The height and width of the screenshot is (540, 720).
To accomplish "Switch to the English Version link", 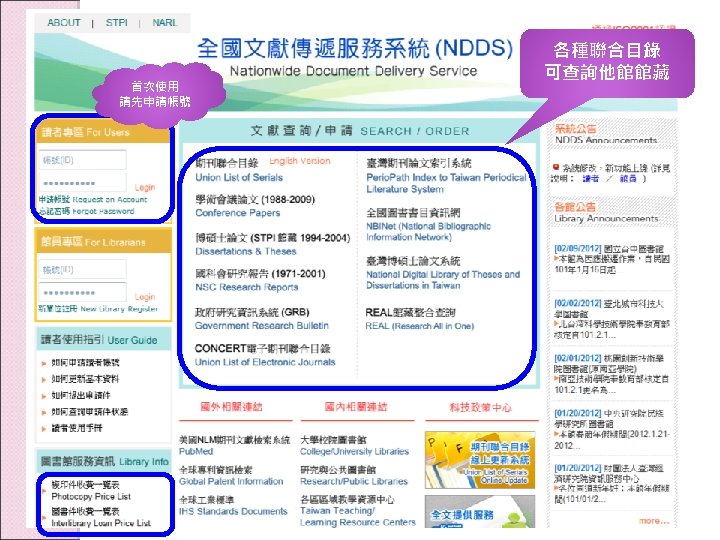I will tap(299, 161).
